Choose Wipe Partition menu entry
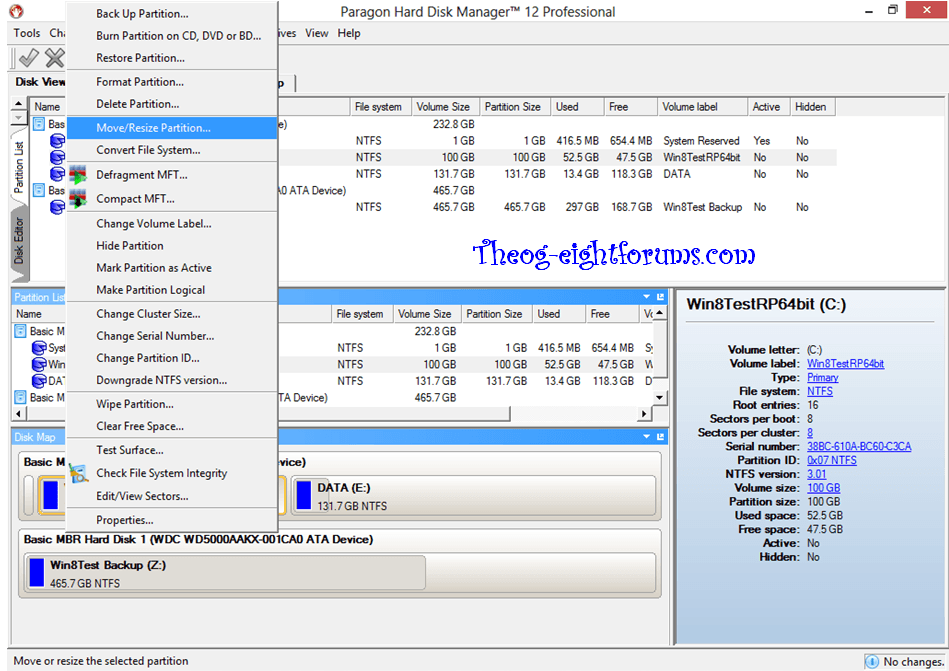 172,404
